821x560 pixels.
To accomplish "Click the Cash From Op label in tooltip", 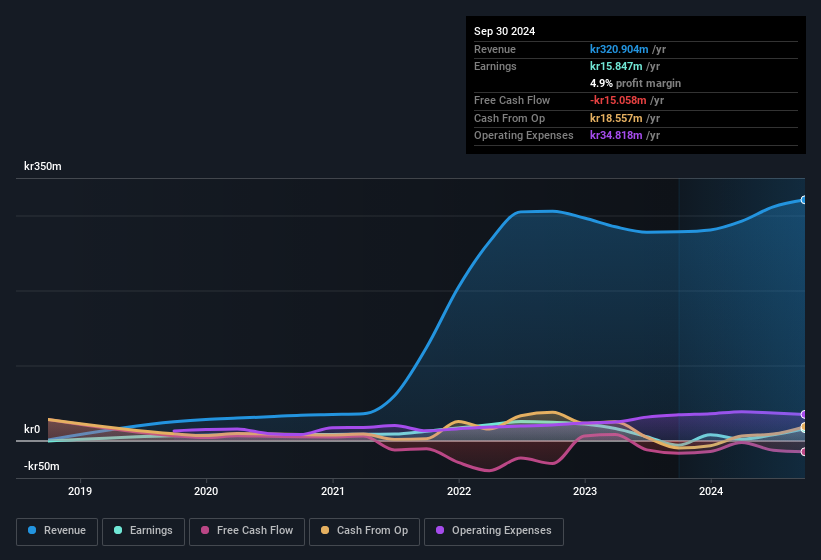I will pyautogui.click(x=509, y=118).
